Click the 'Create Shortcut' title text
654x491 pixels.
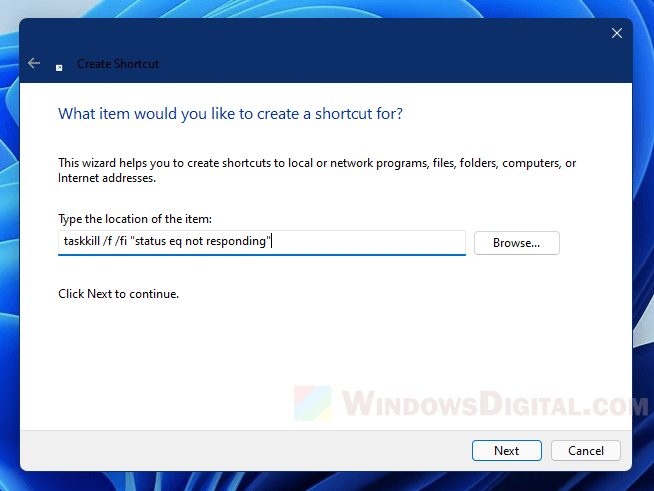coord(118,64)
